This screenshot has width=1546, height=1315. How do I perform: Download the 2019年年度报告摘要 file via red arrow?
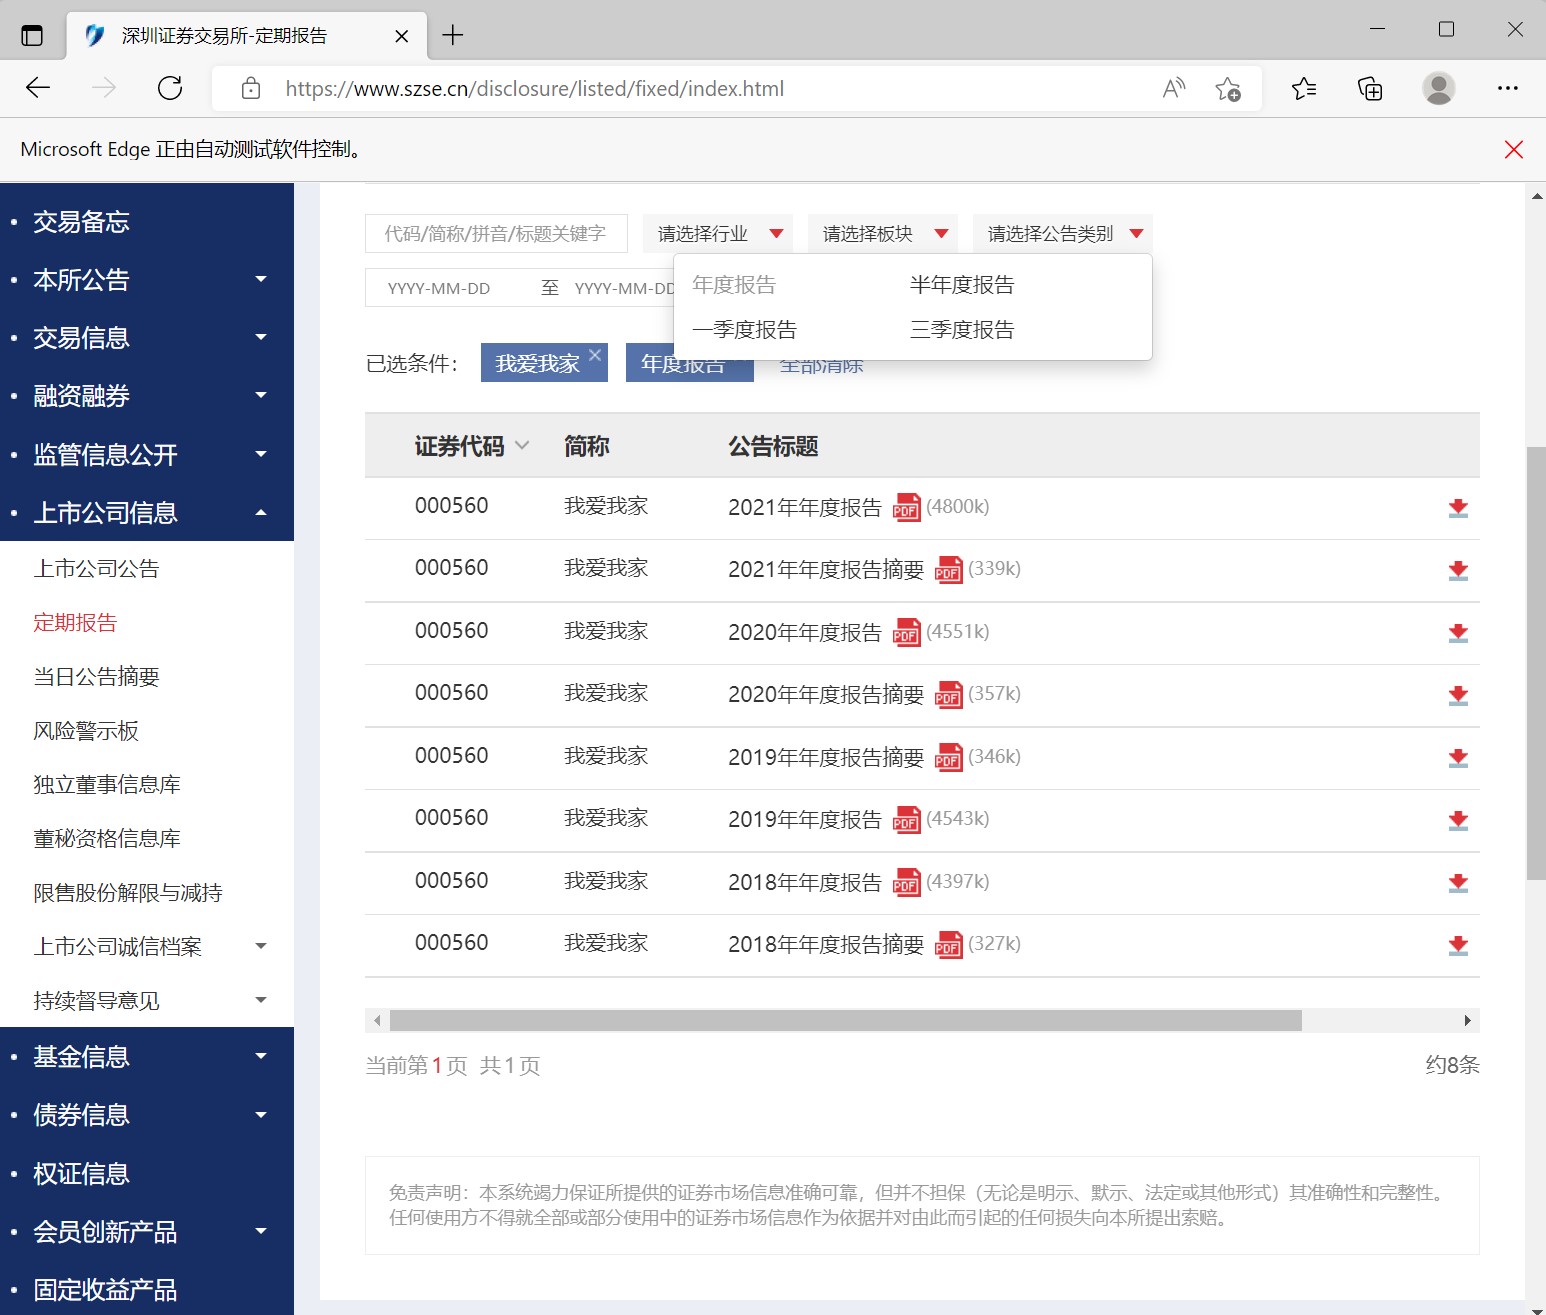(1458, 758)
